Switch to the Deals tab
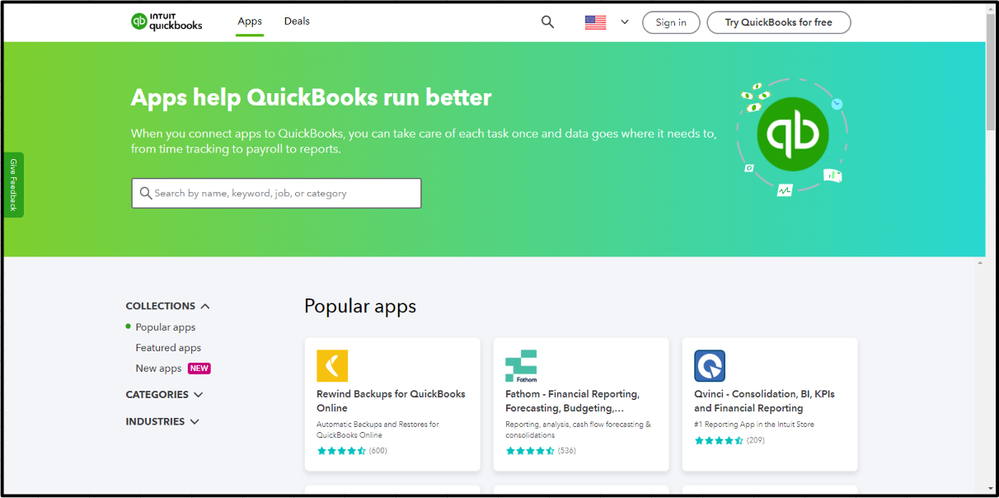Screen dimensions: 999x498 tap(297, 22)
